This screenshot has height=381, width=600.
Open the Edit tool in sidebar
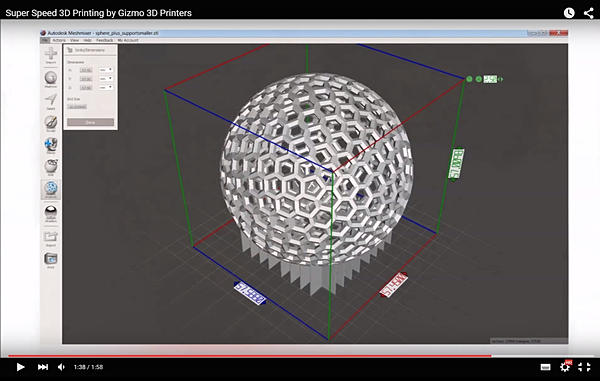[51, 167]
